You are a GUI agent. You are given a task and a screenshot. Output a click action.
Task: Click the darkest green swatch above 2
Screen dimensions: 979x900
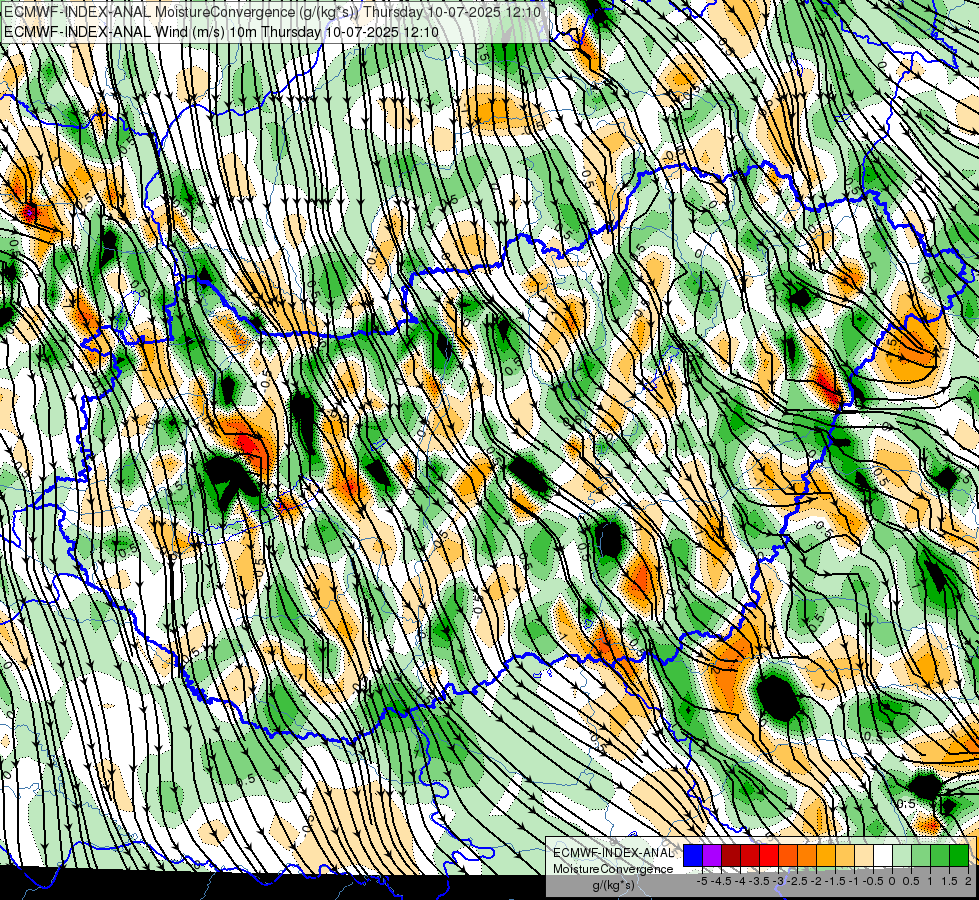(x=959, y=855)
